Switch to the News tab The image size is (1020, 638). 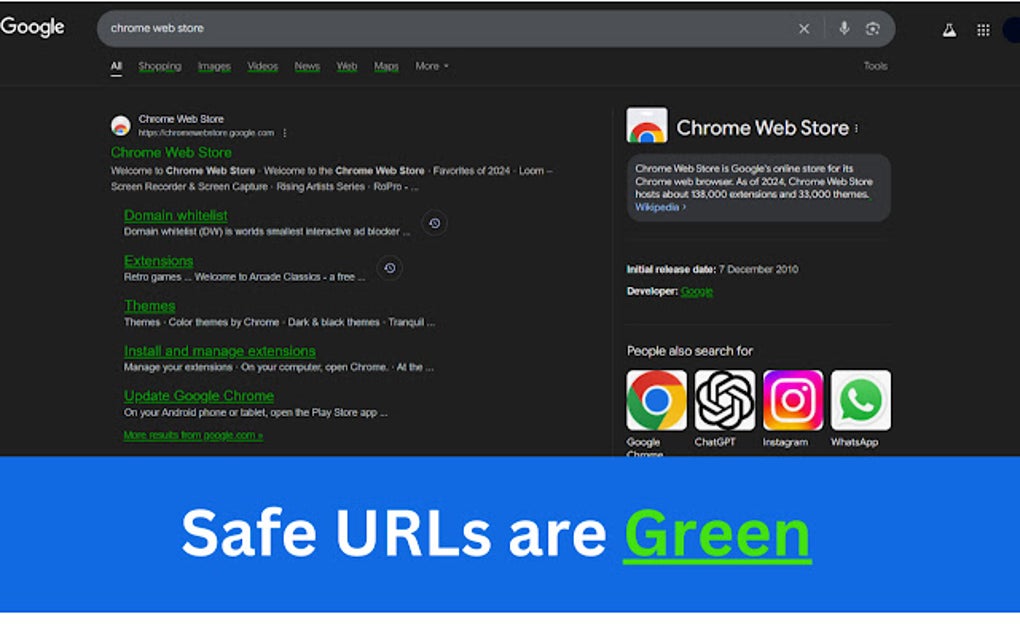(x=306, y=66)
